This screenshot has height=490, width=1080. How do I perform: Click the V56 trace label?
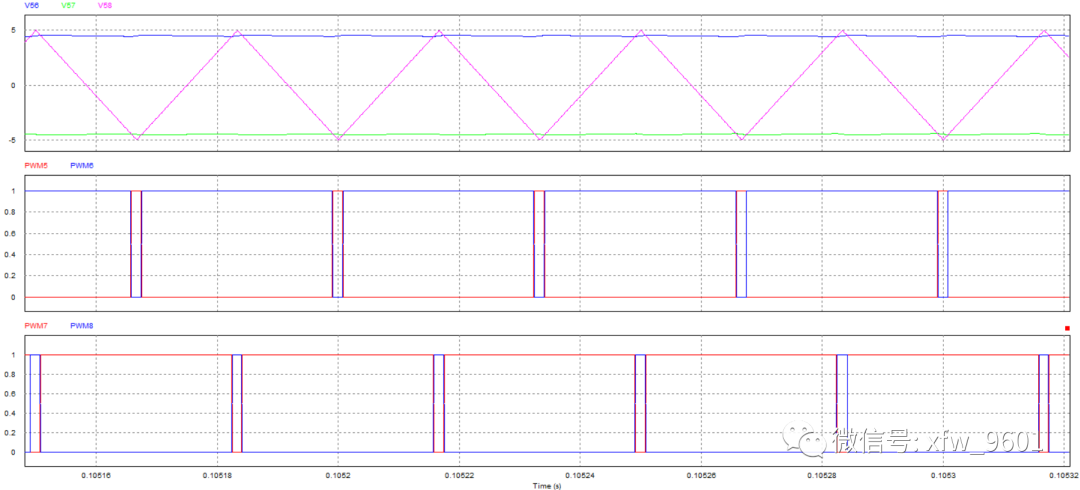(x=32, y=6)
